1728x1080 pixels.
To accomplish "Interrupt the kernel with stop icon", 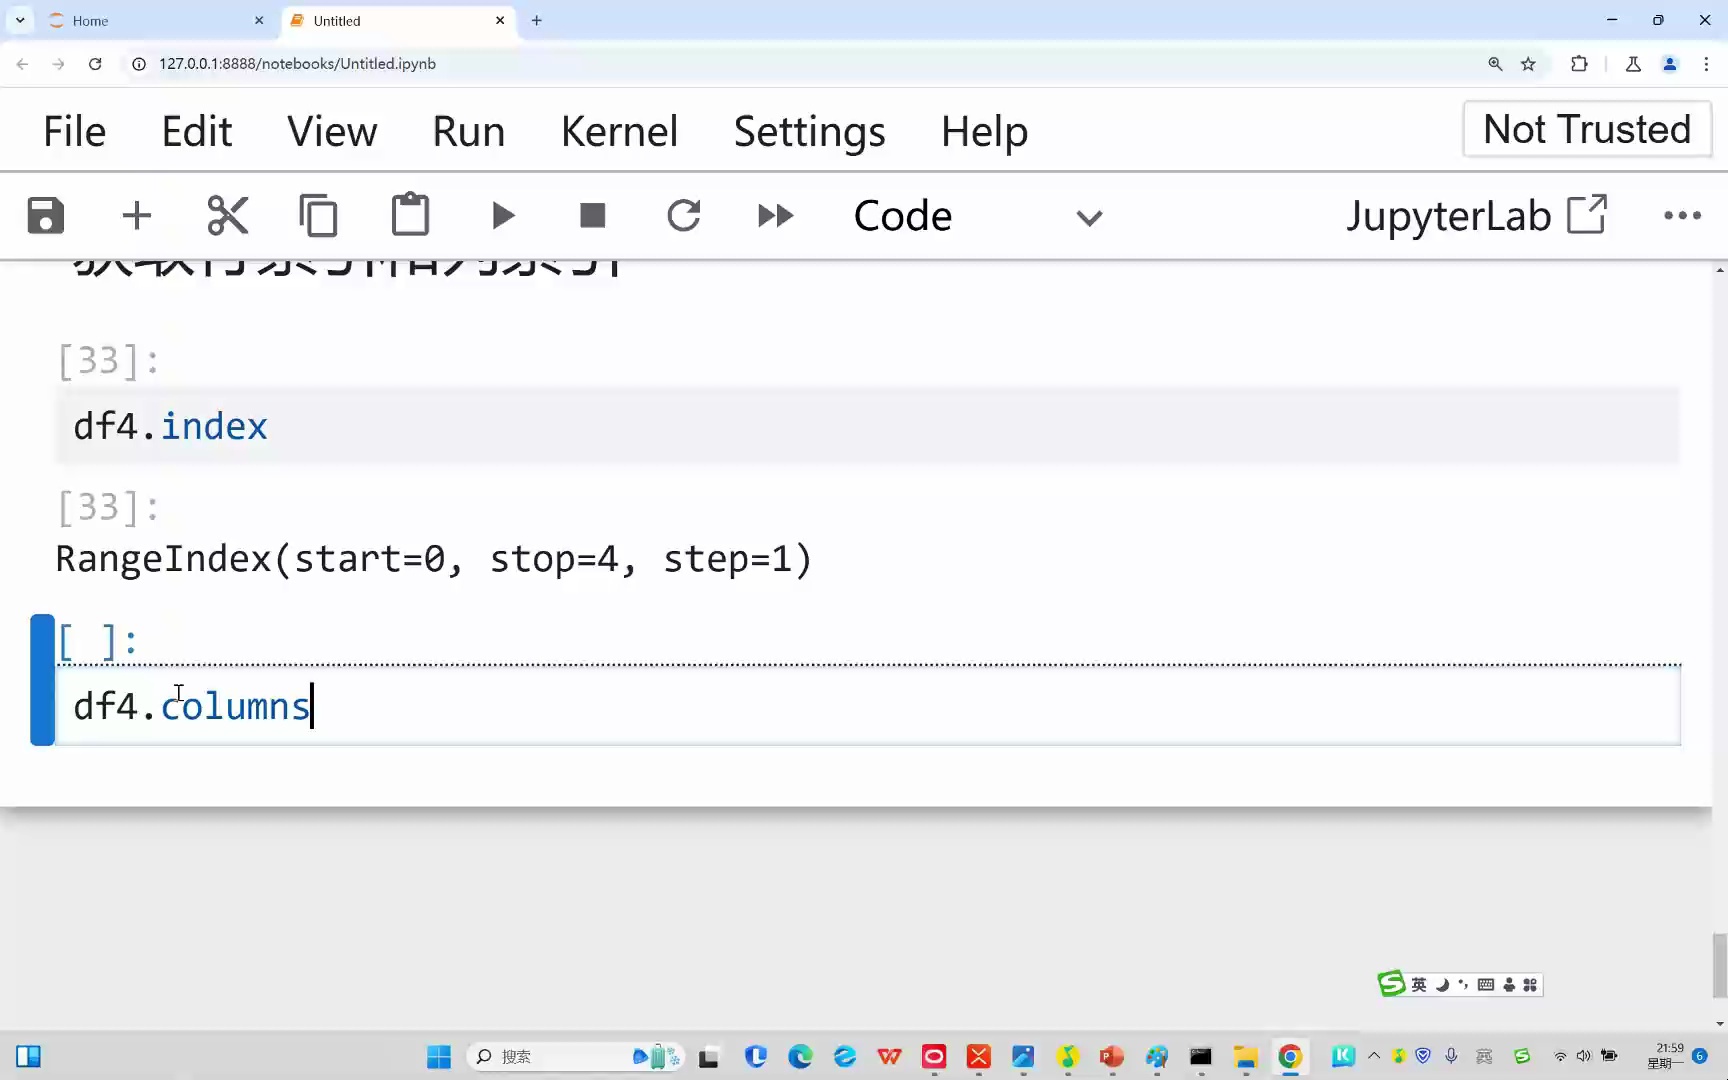I will click(x=593, y=216).
